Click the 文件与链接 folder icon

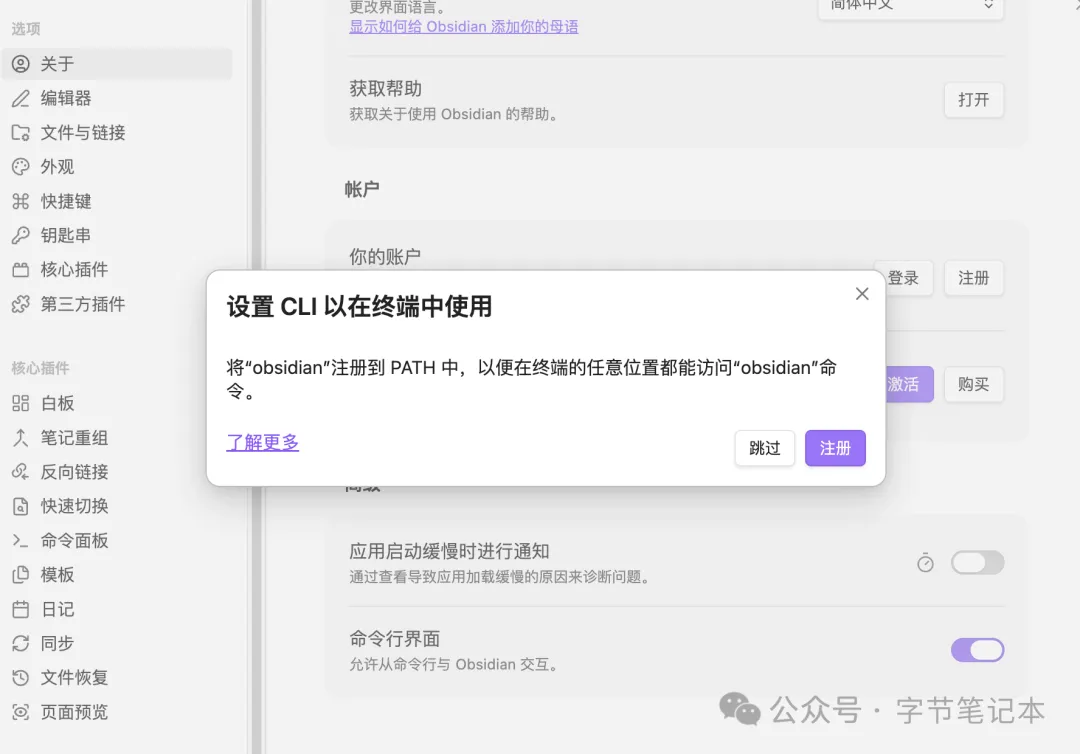[x=21, y=133]
